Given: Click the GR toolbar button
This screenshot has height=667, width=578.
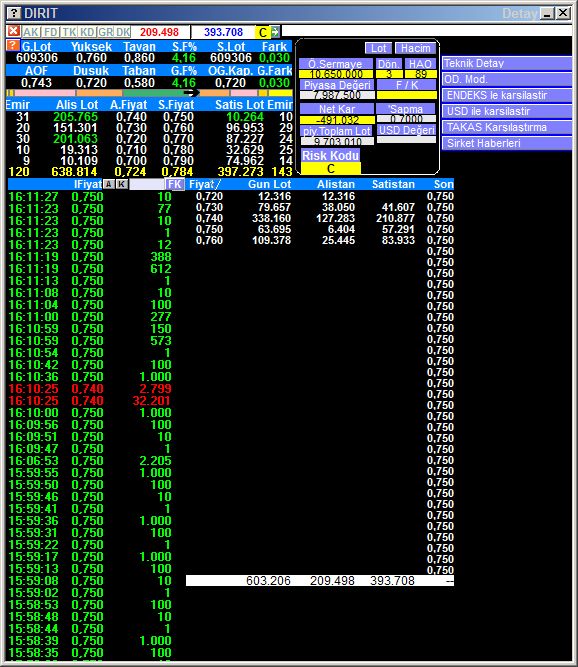Looking at the screenshot, I should [105, 32].
